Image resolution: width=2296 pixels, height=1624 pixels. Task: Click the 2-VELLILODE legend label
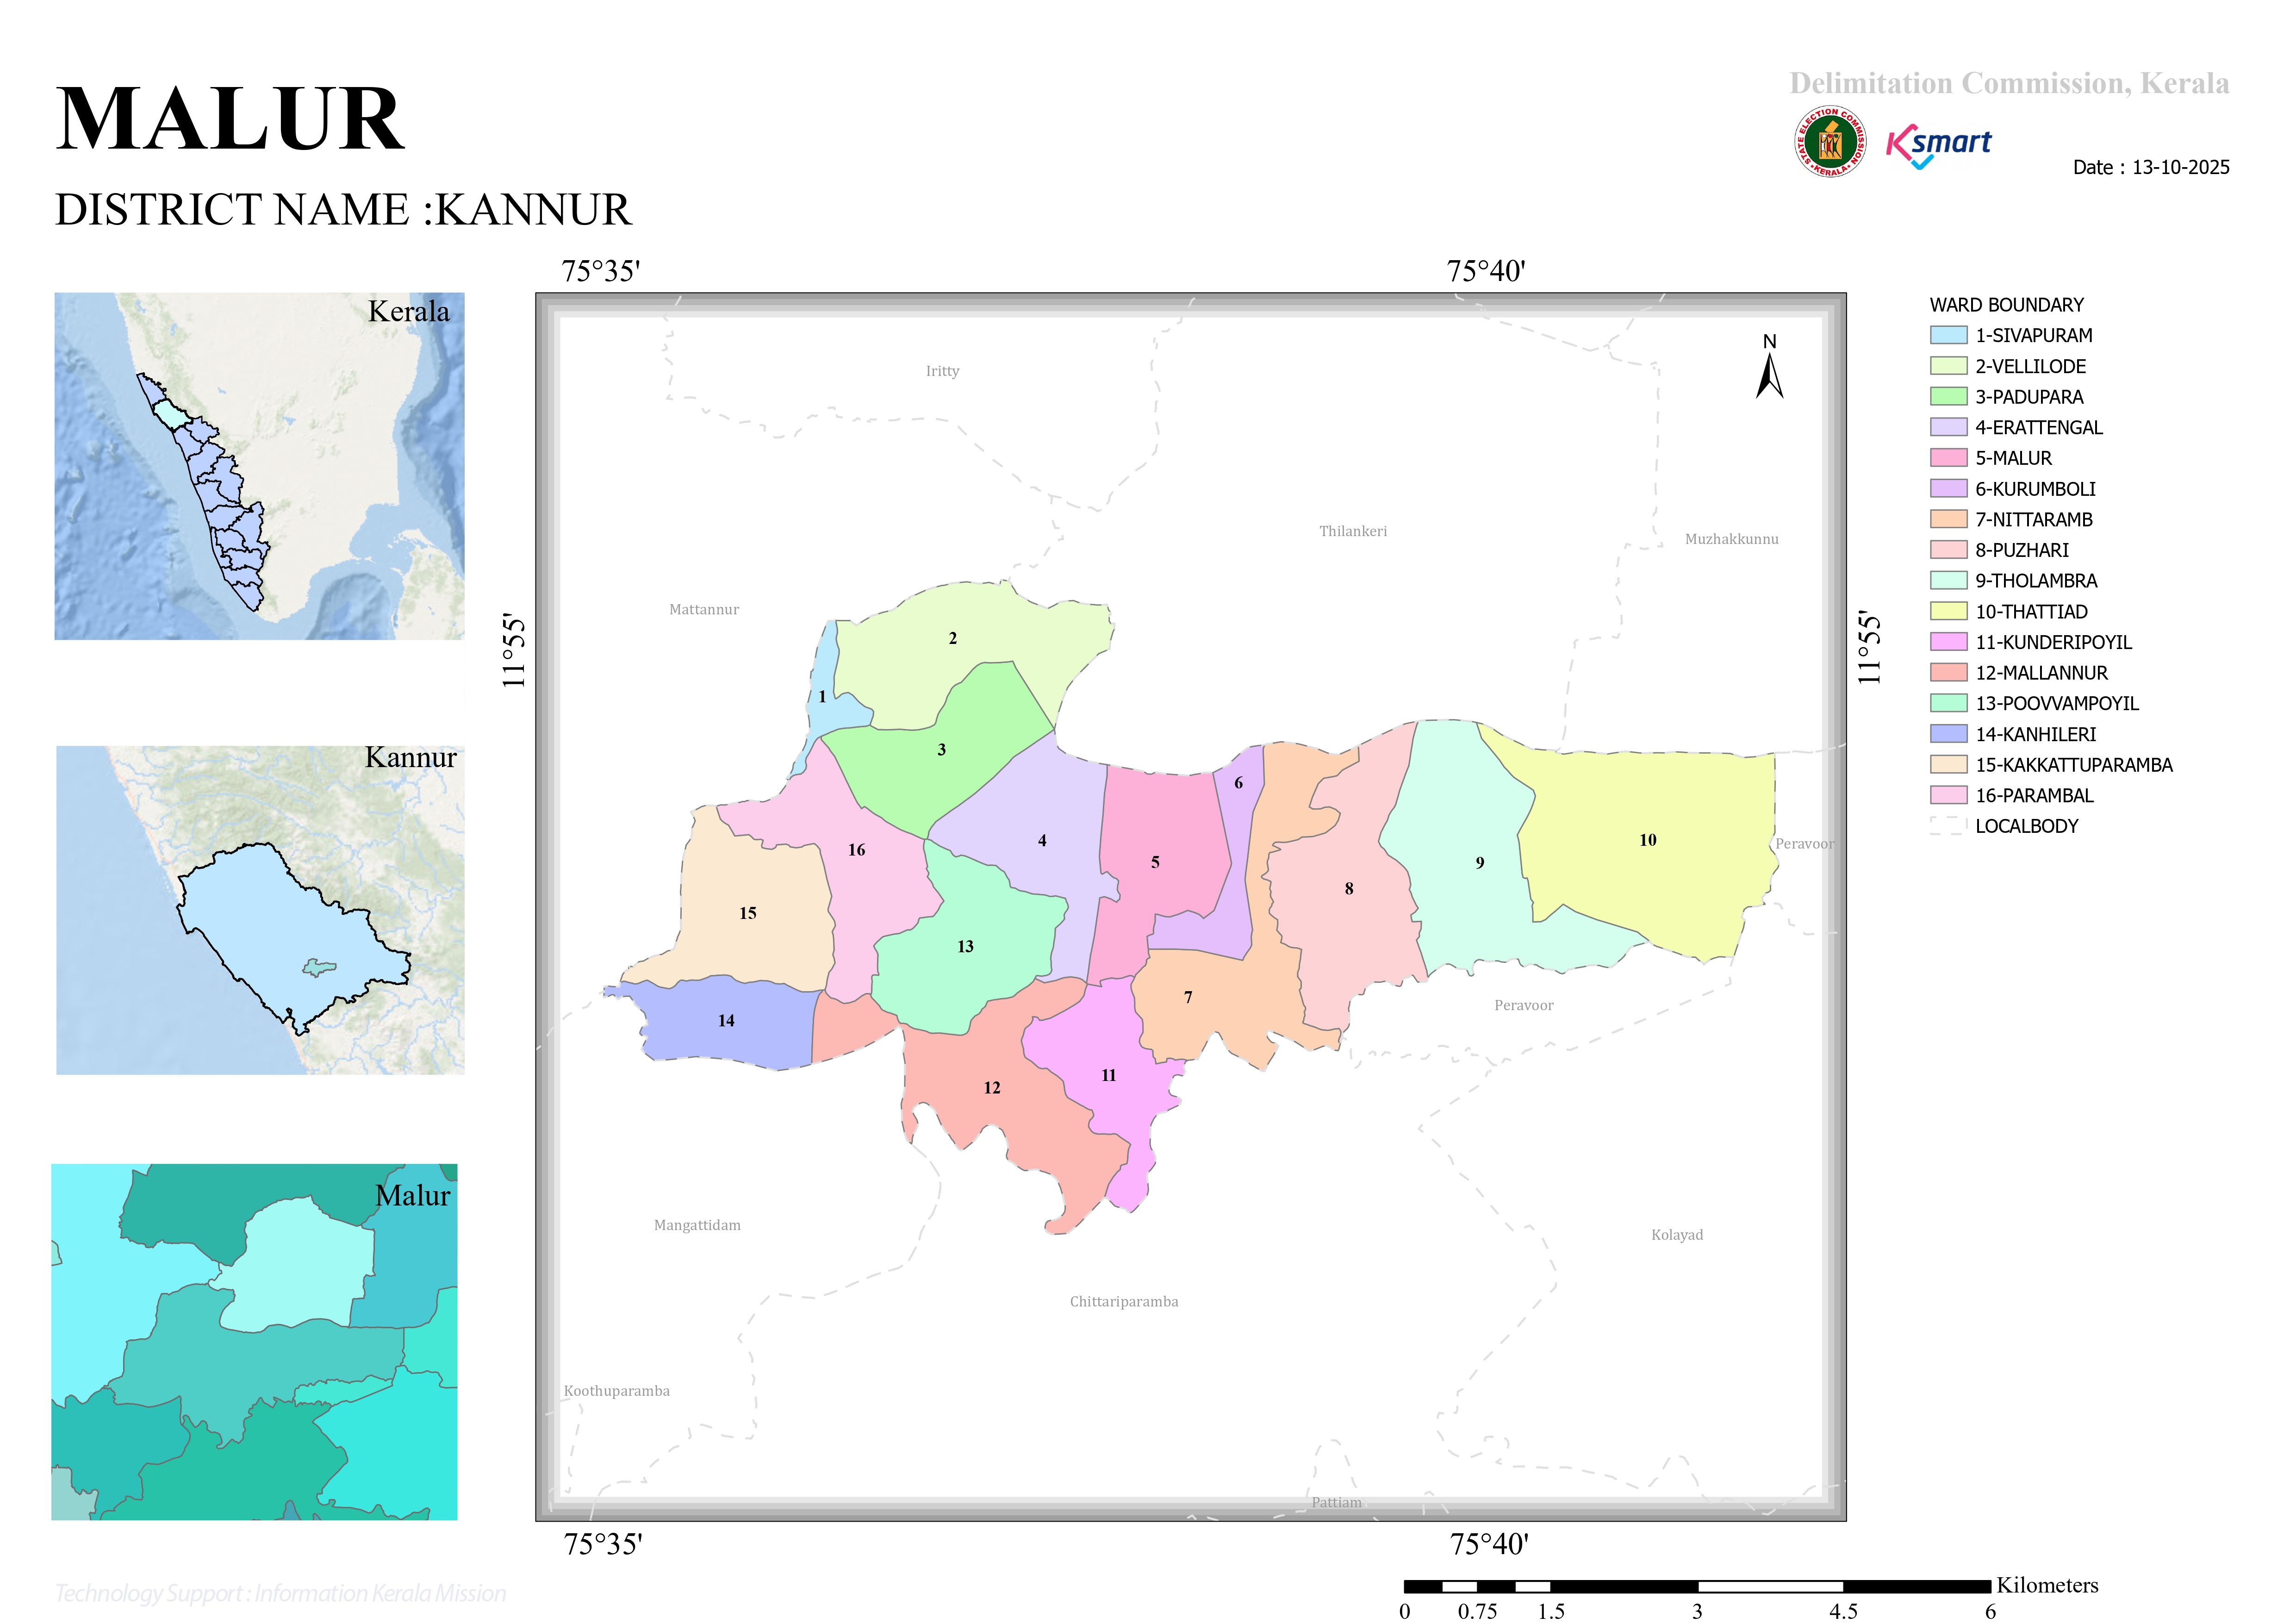click(x=2030, y=366)
